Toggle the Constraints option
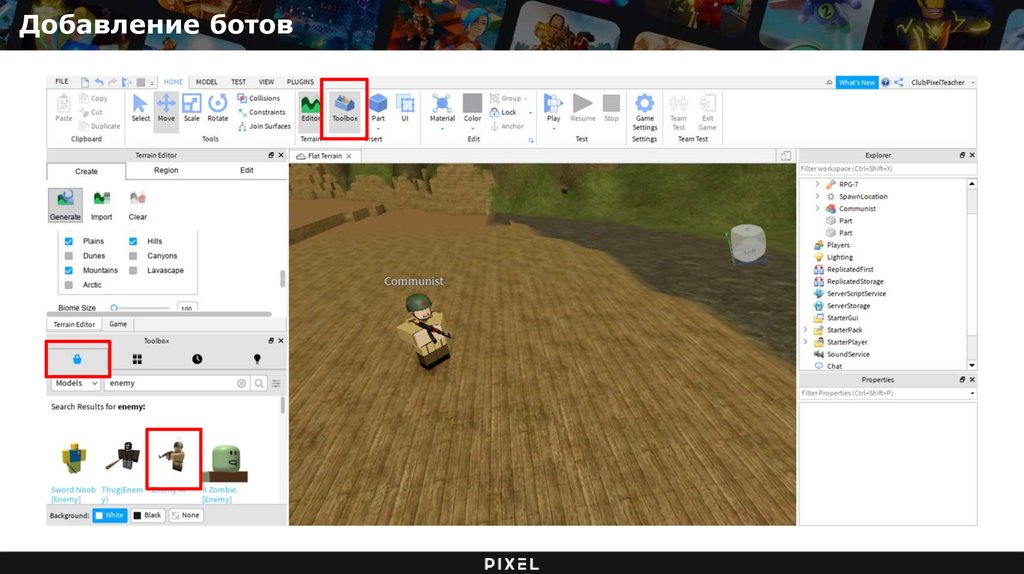 pyautogui.click(x=261, y=112)
